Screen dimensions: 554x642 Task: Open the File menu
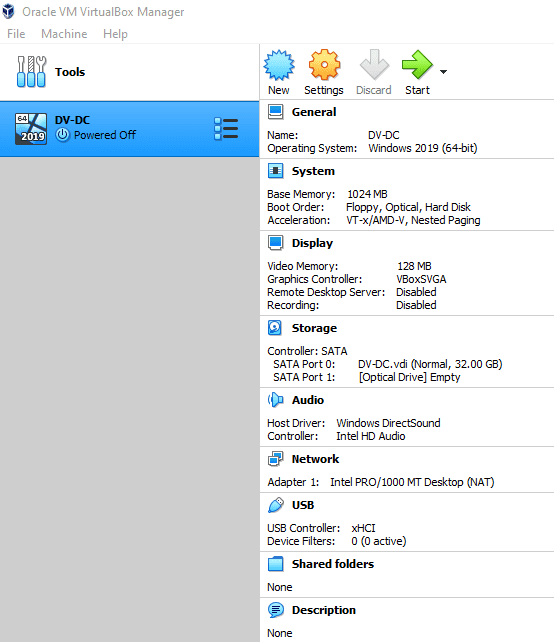[x=16, y=34]
